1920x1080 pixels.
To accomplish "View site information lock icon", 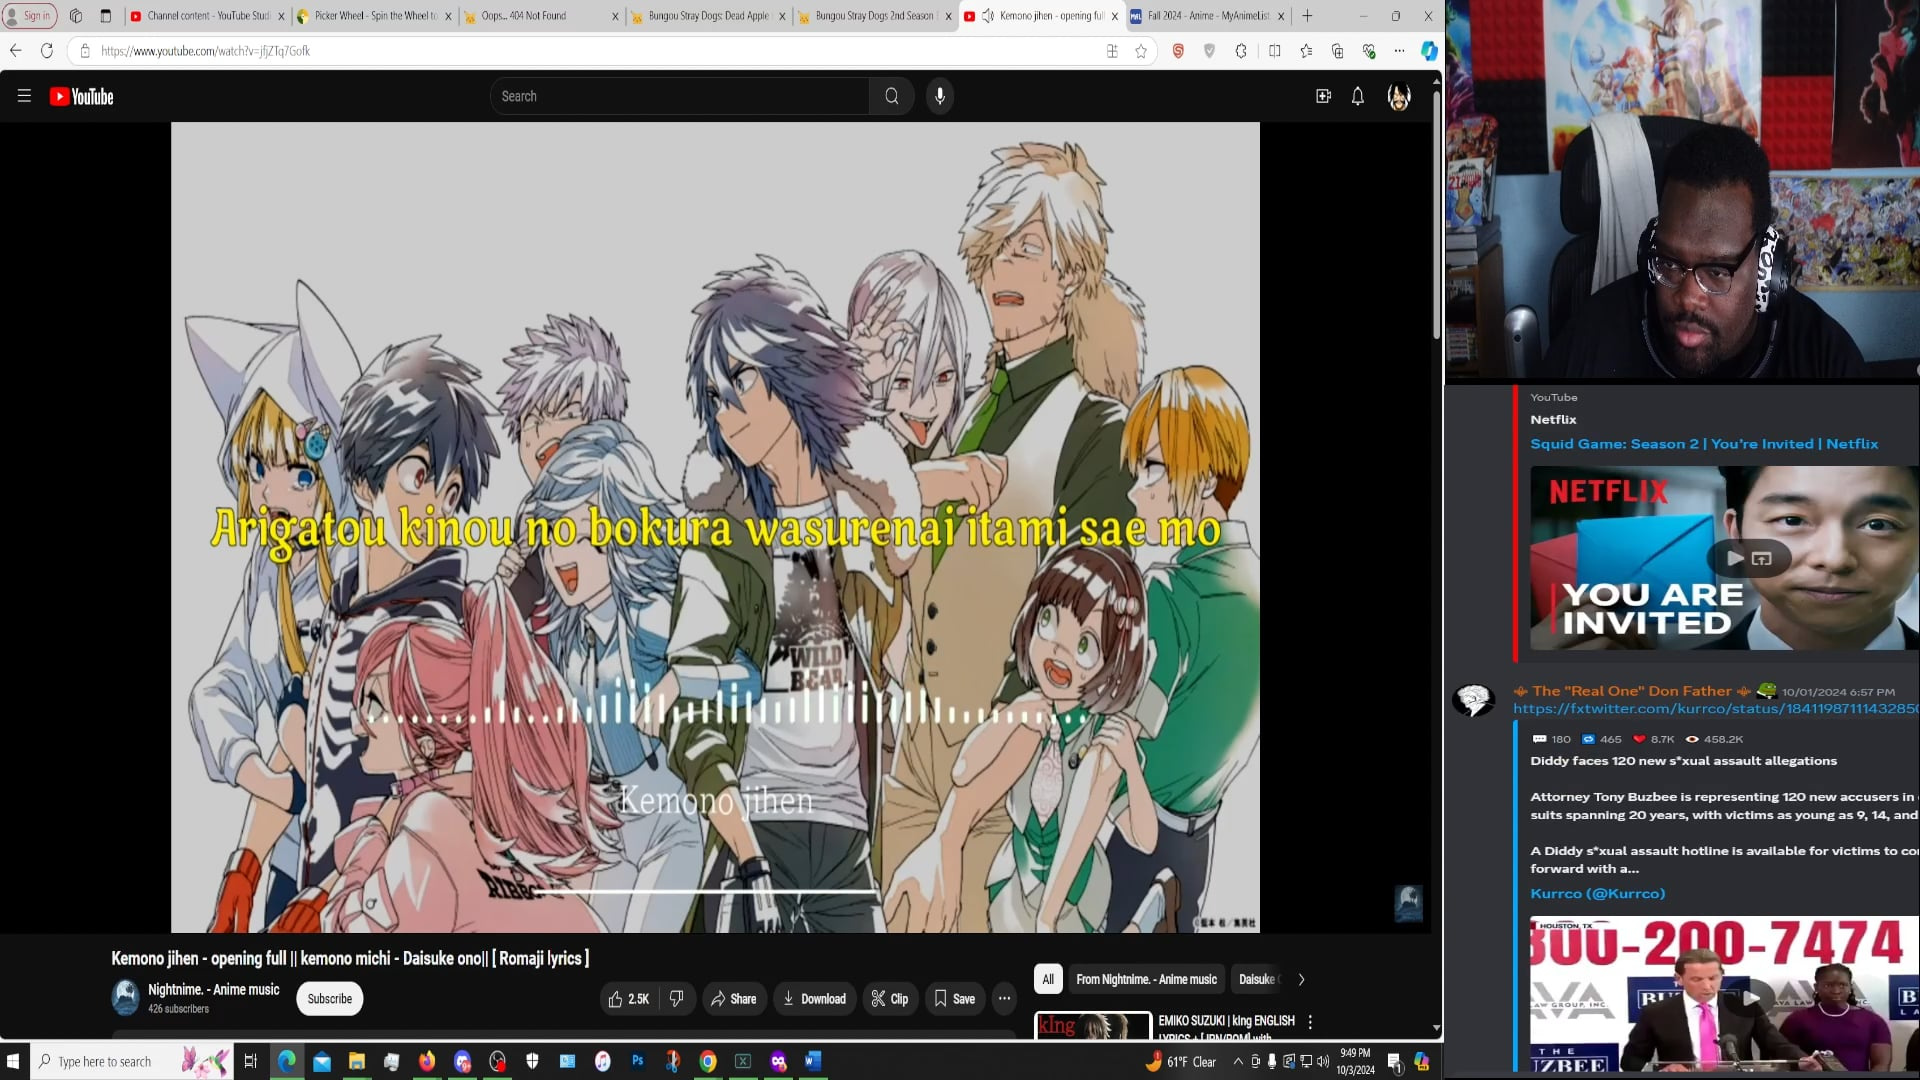I will [x=85, y=51].
